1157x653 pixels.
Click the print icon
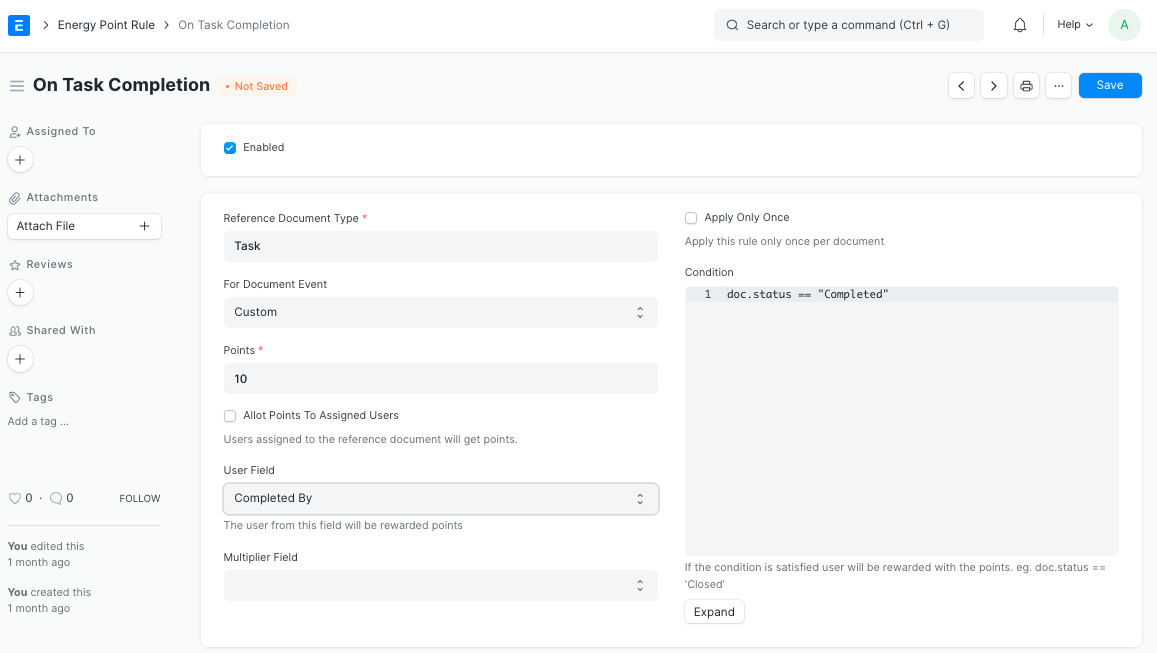[1026, 86]
